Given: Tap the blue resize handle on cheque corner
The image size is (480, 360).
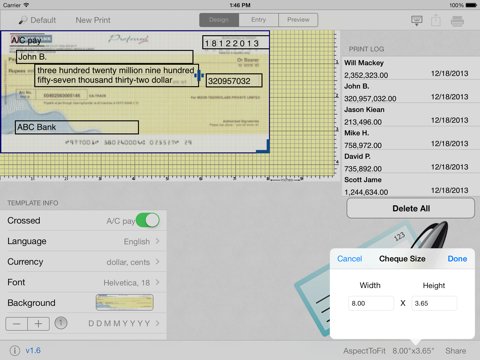Looking at the screenshot, I should pos(263,147).
